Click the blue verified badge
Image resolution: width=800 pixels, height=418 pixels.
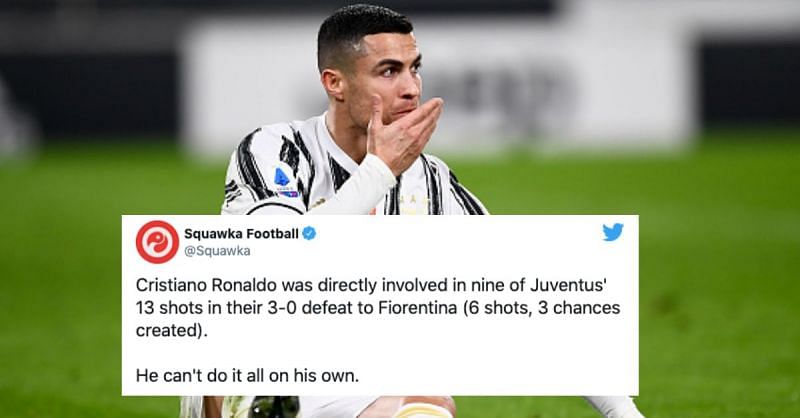click(x=309, y=234)
